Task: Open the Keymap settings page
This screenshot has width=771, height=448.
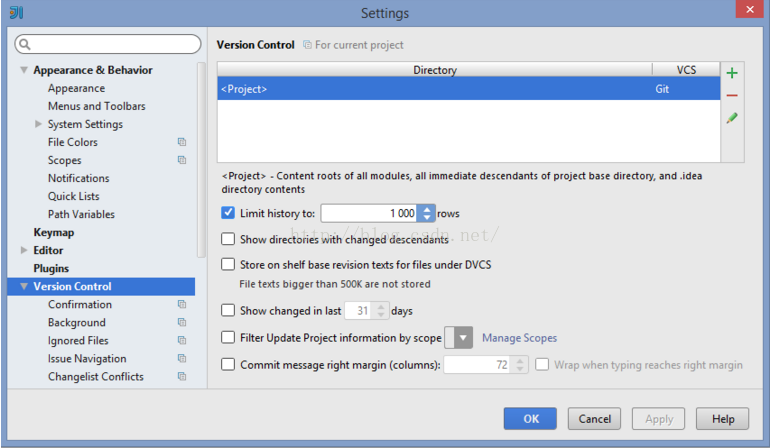Action: pyautogui.click(x=54, y=232)
